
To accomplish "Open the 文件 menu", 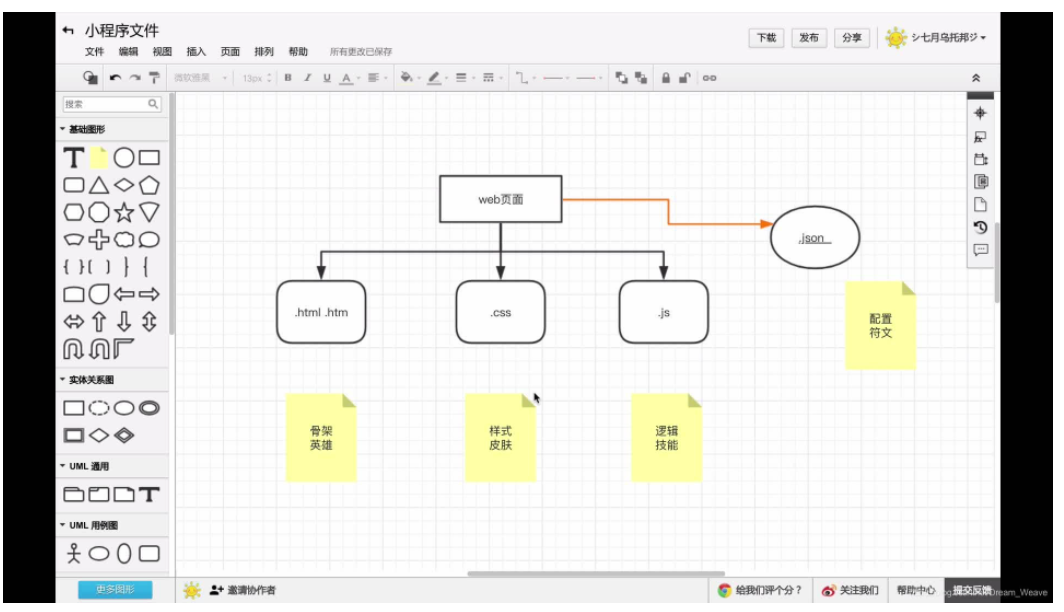I will (x=94, y=52).
